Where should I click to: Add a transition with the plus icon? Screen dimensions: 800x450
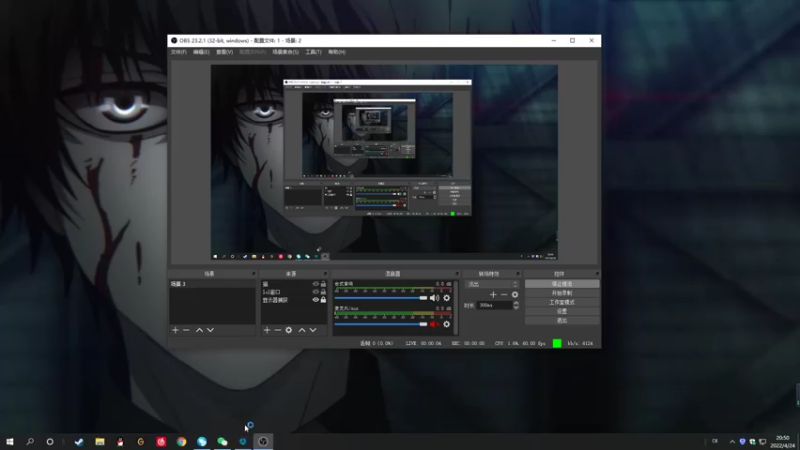[493, 294]
